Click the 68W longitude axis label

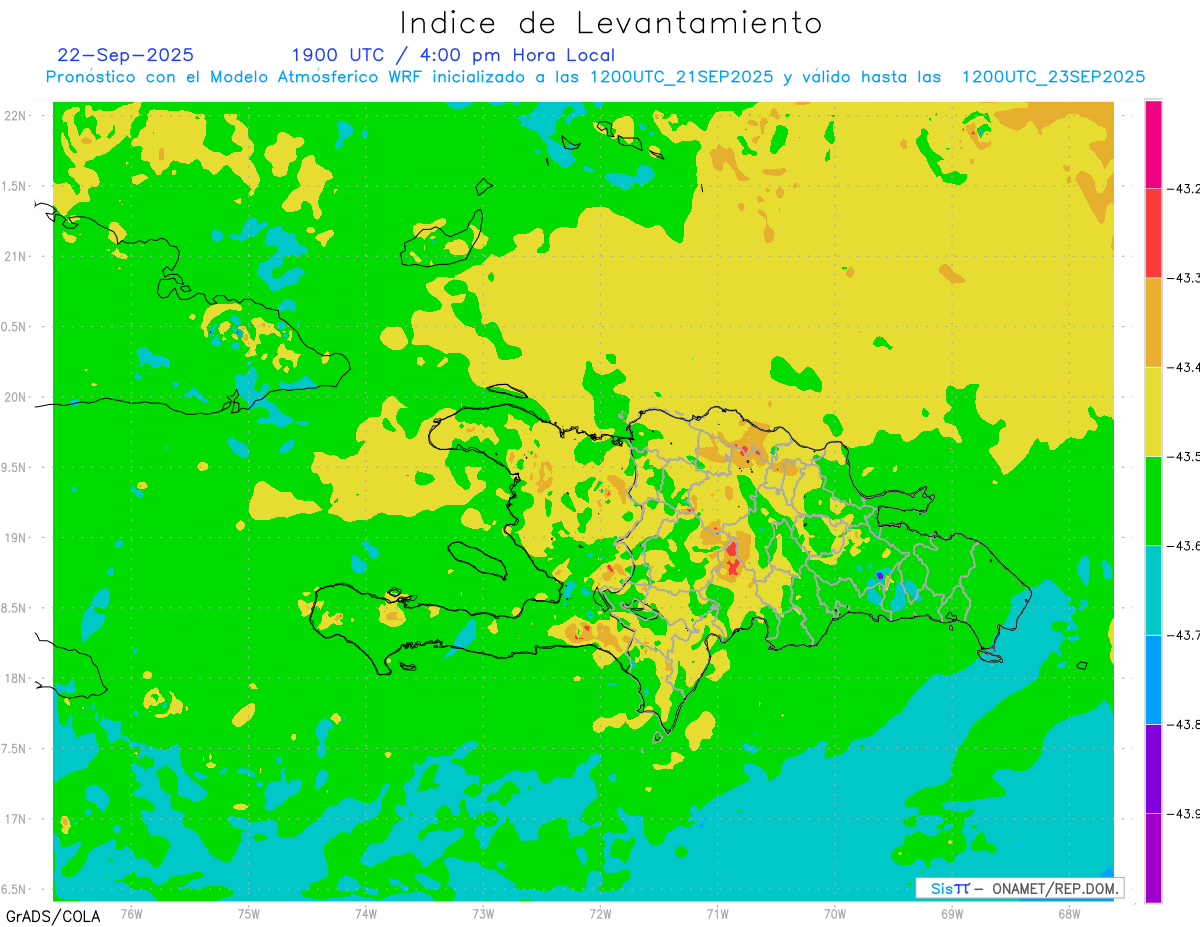coord(1068,913)
